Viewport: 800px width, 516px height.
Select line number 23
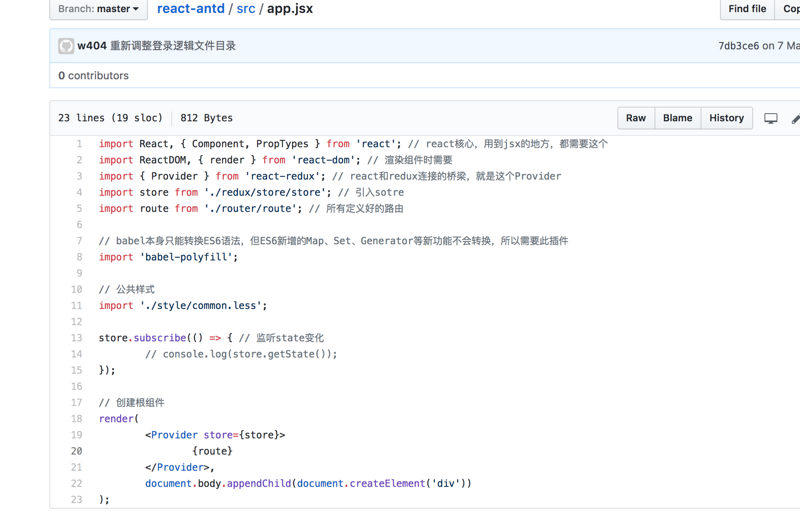click(x=77, y=500)
